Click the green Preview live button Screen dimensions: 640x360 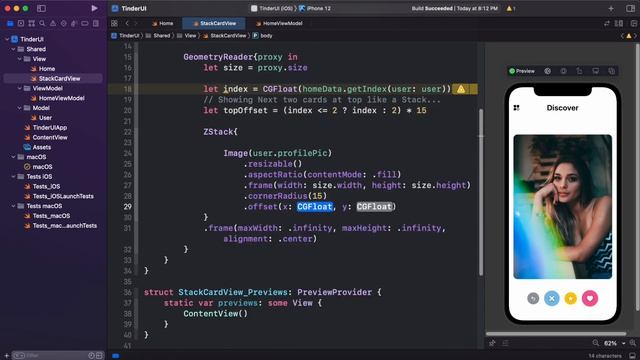click(522, 71)
